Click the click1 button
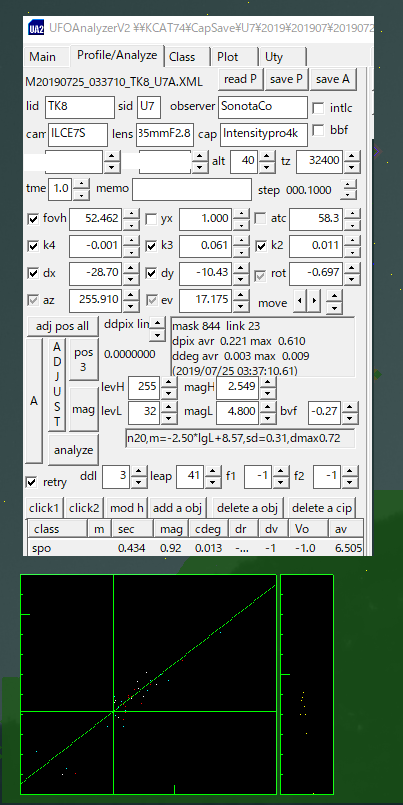 45,508
